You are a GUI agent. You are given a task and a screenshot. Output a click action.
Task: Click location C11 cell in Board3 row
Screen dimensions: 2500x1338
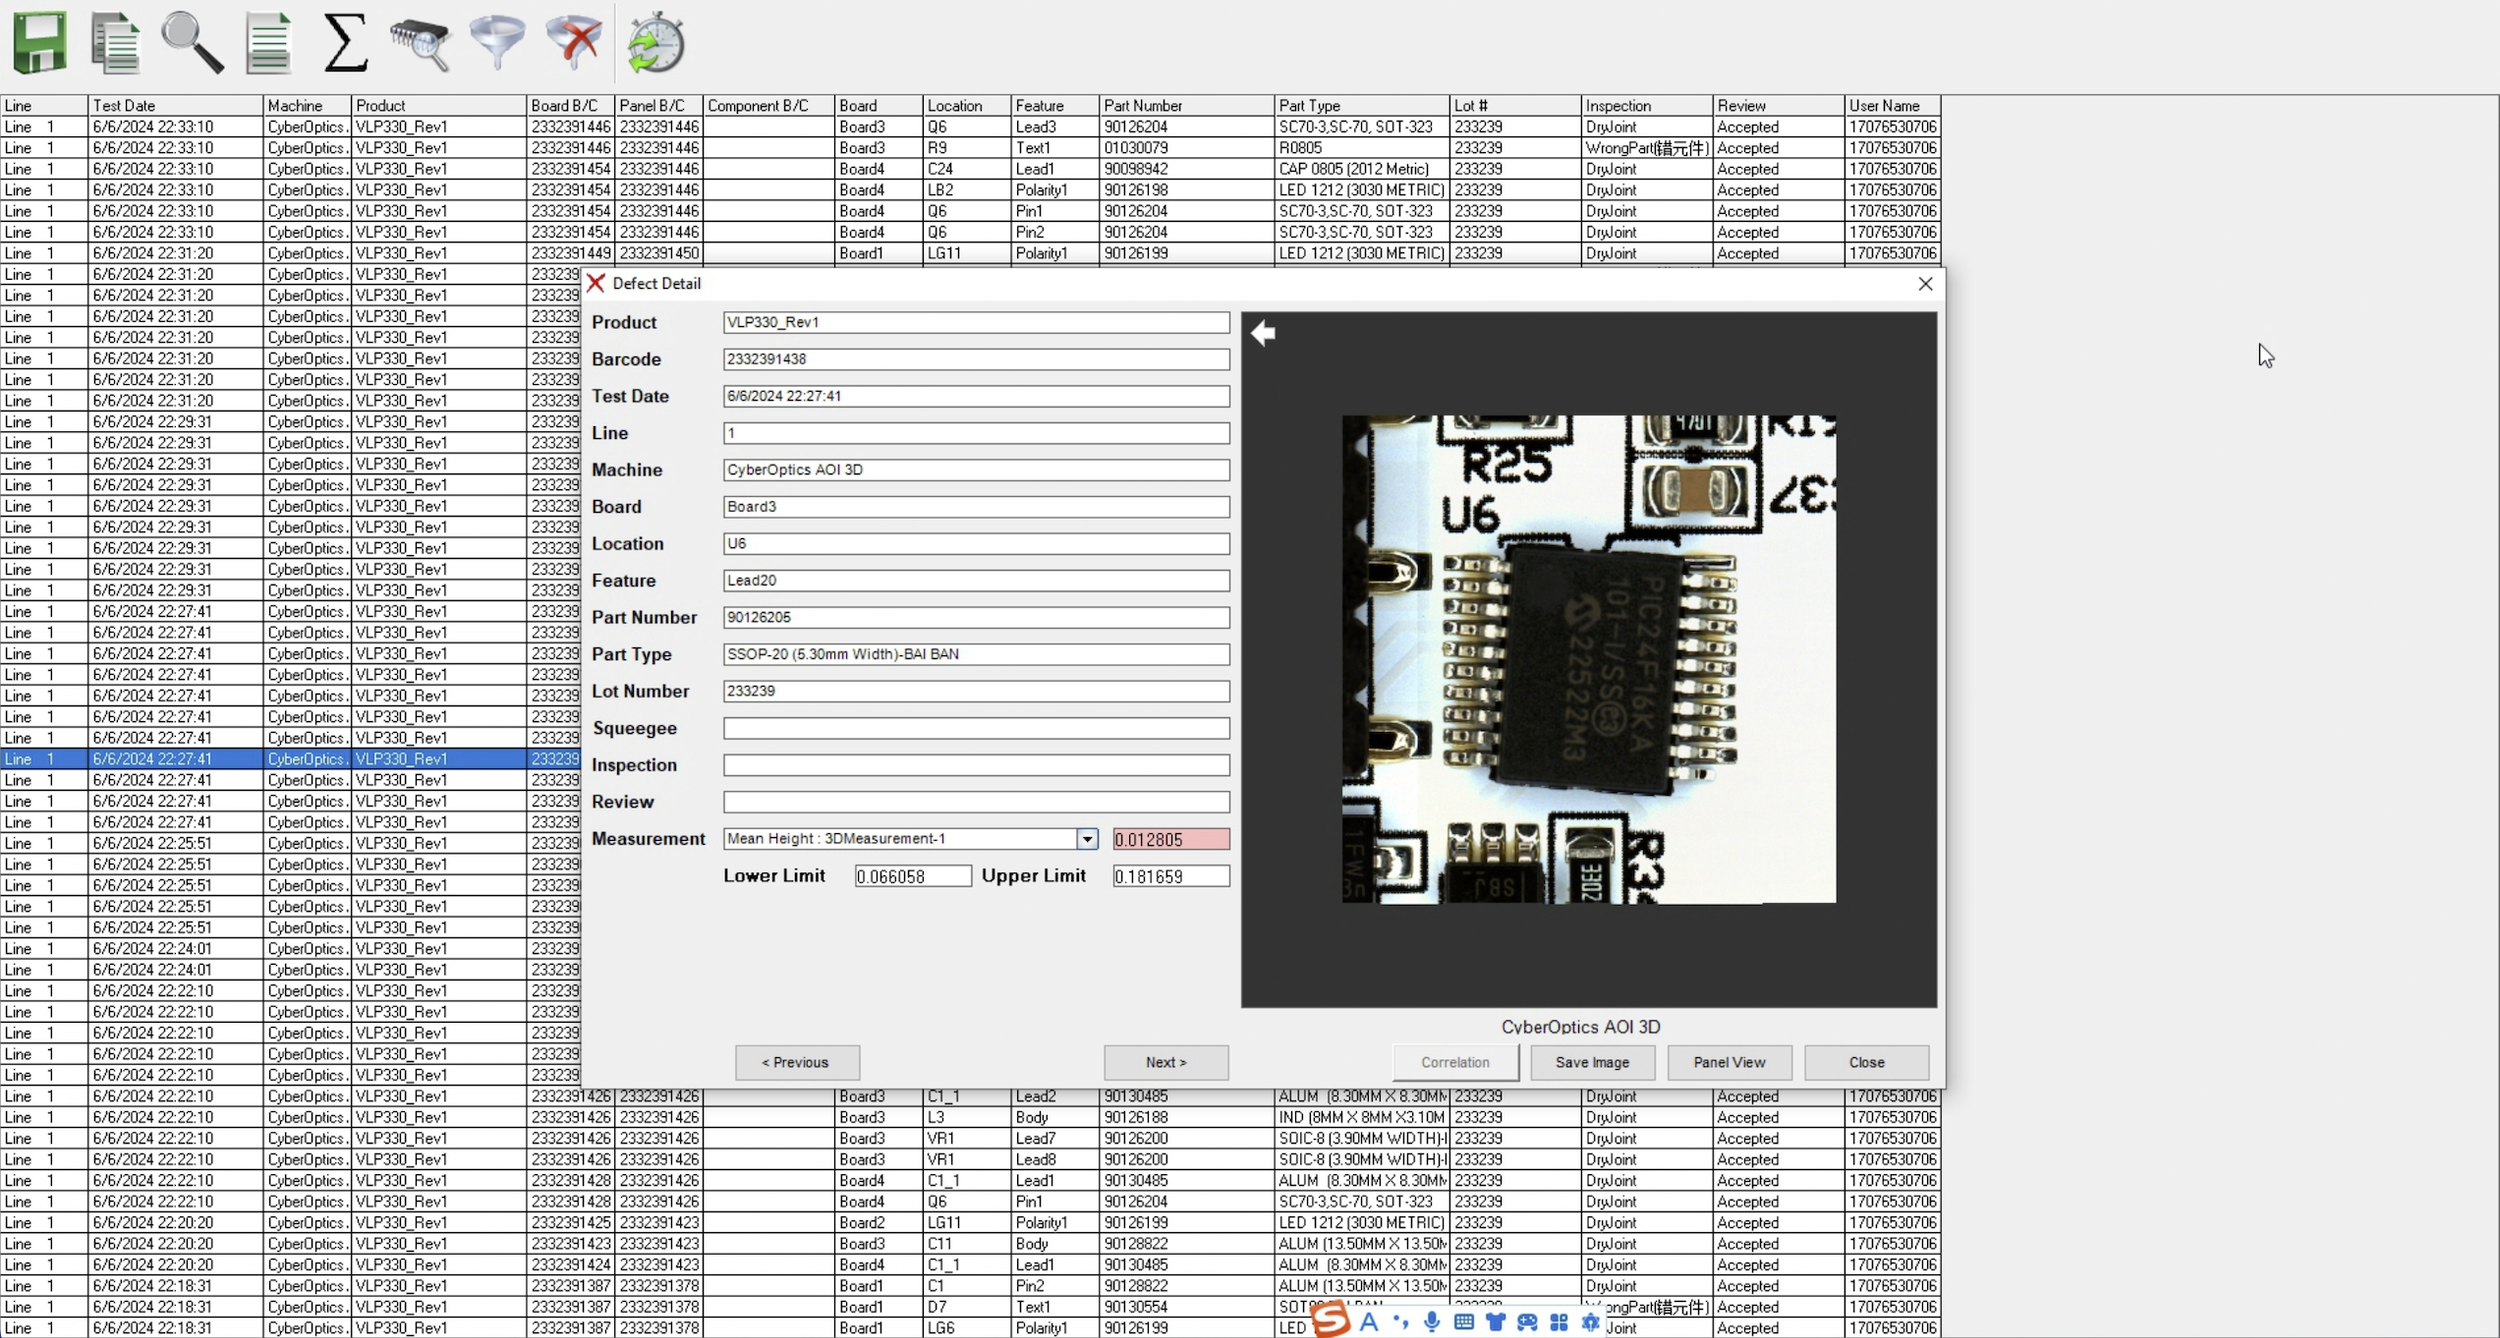966,1244
